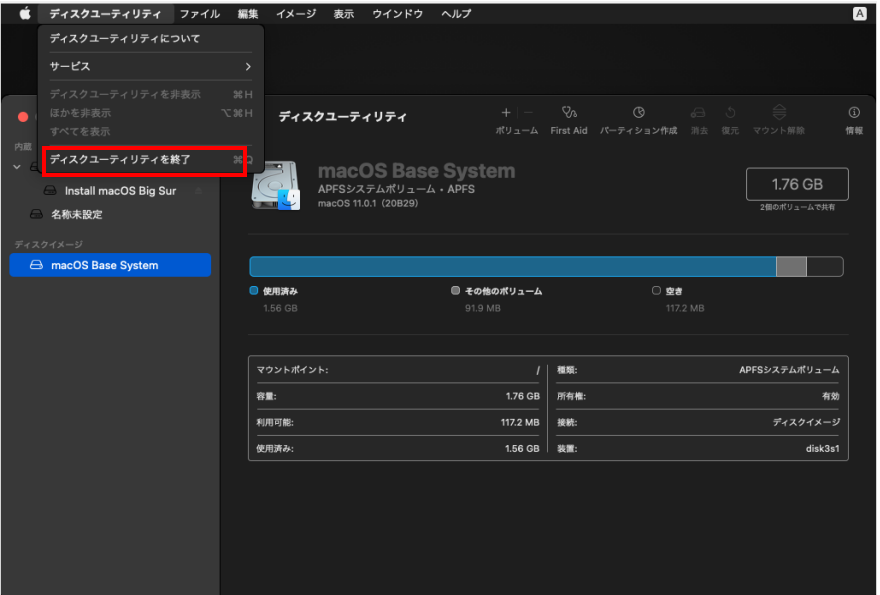The image size is (880, 595).
Task: Open the パーティション作成 partition tool
Action: [x=639, y=112]
